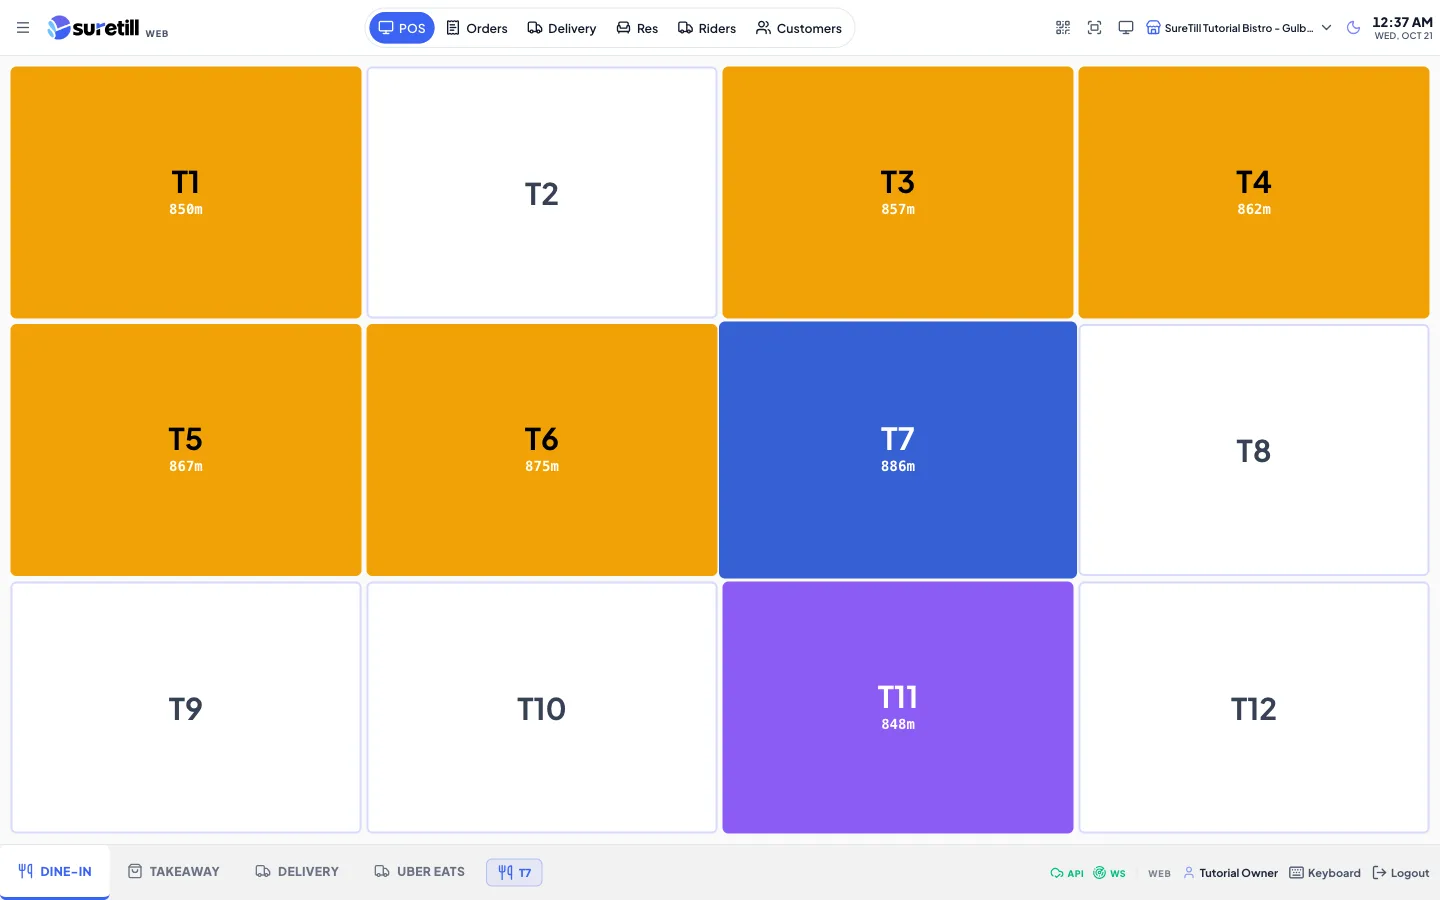Switch to Delivery order type at bottom
Image resolution: width=1440 pixels, height=900 pixels.
coord(297,872)
